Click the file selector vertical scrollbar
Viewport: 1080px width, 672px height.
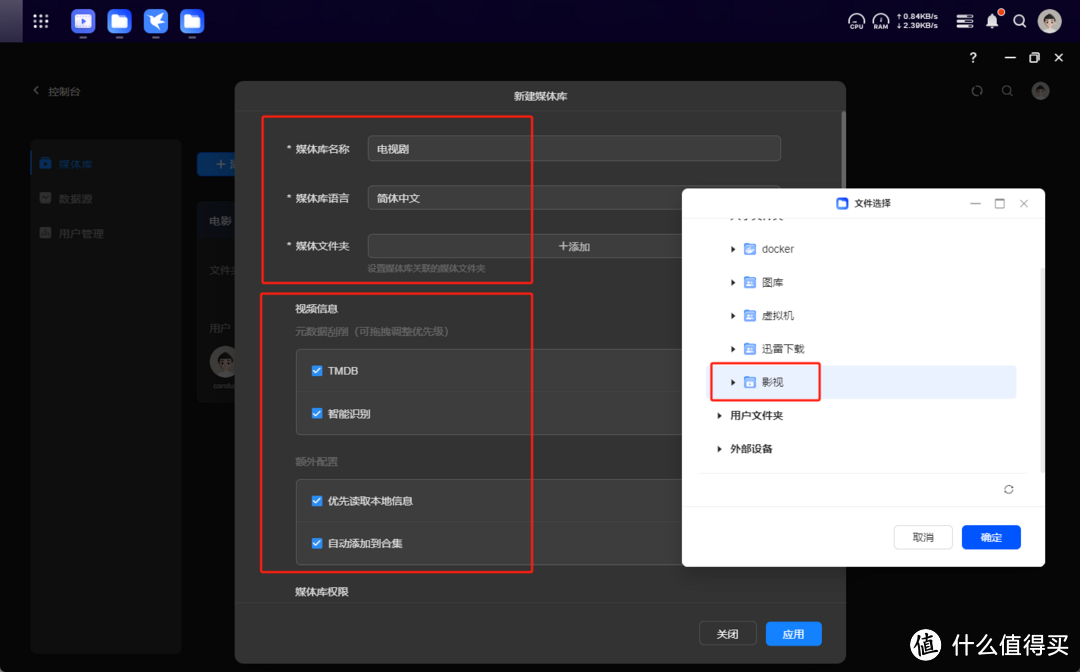coord(1041,370)
